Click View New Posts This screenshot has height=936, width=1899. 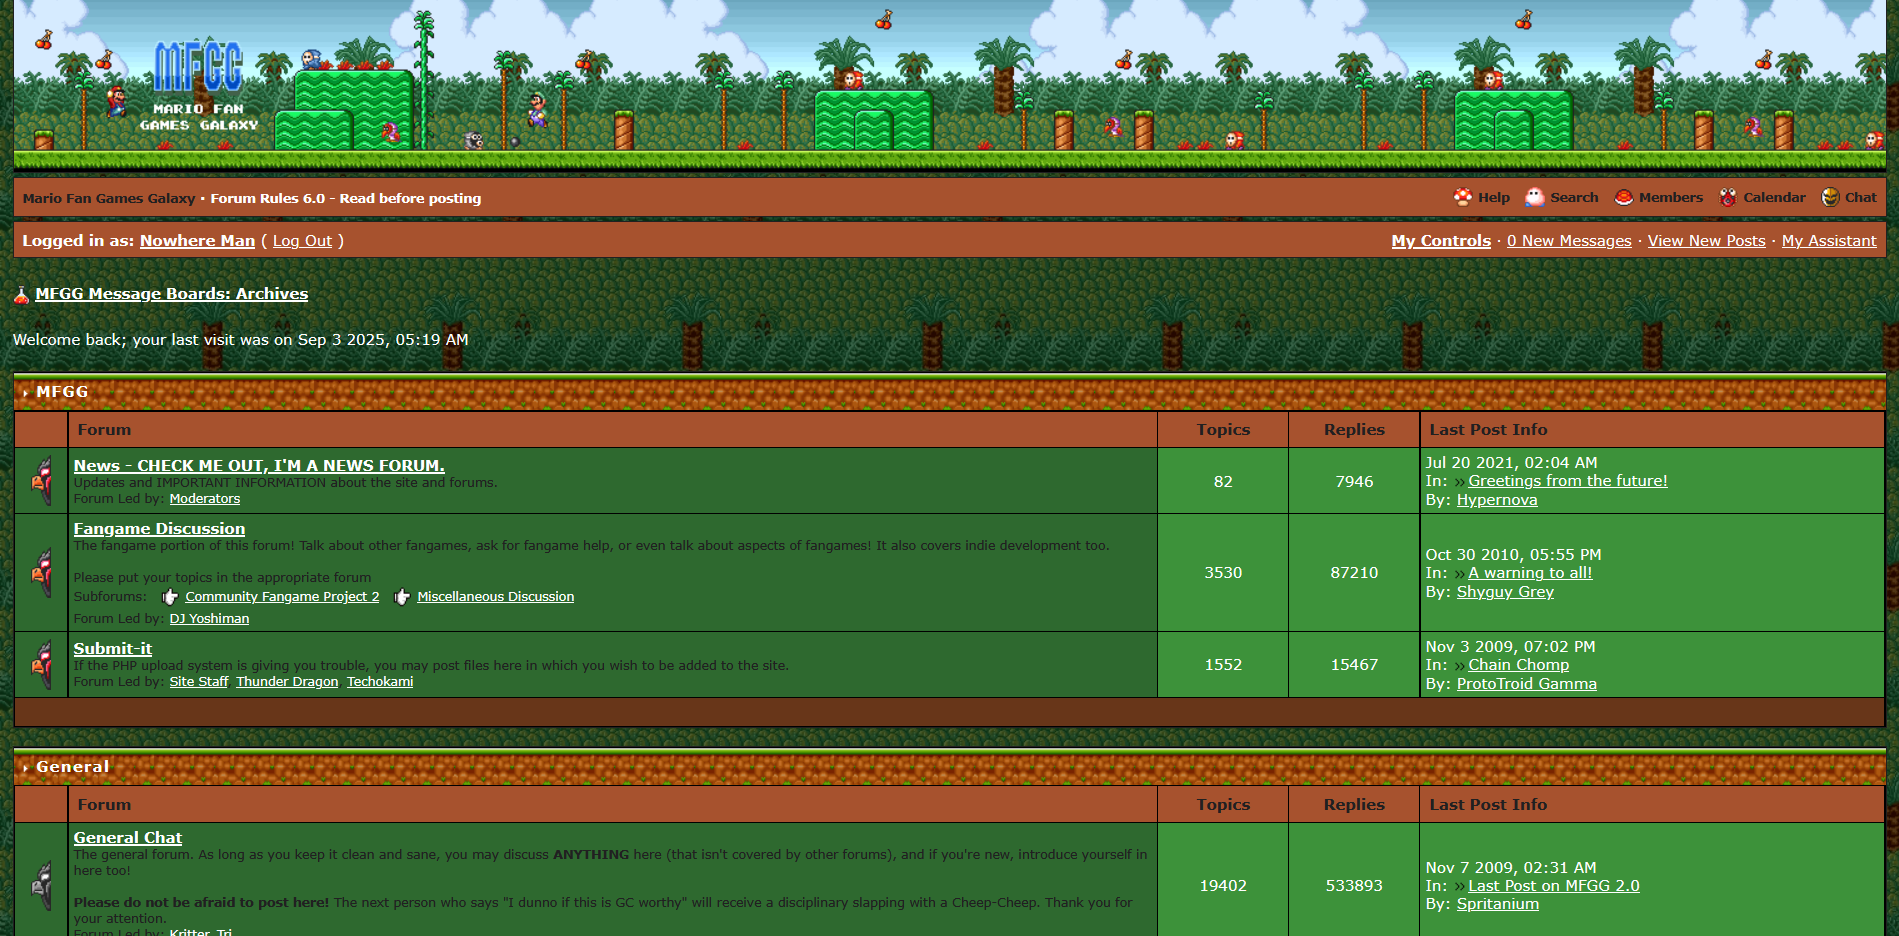pyautogui.click(x=1706, y=241)
